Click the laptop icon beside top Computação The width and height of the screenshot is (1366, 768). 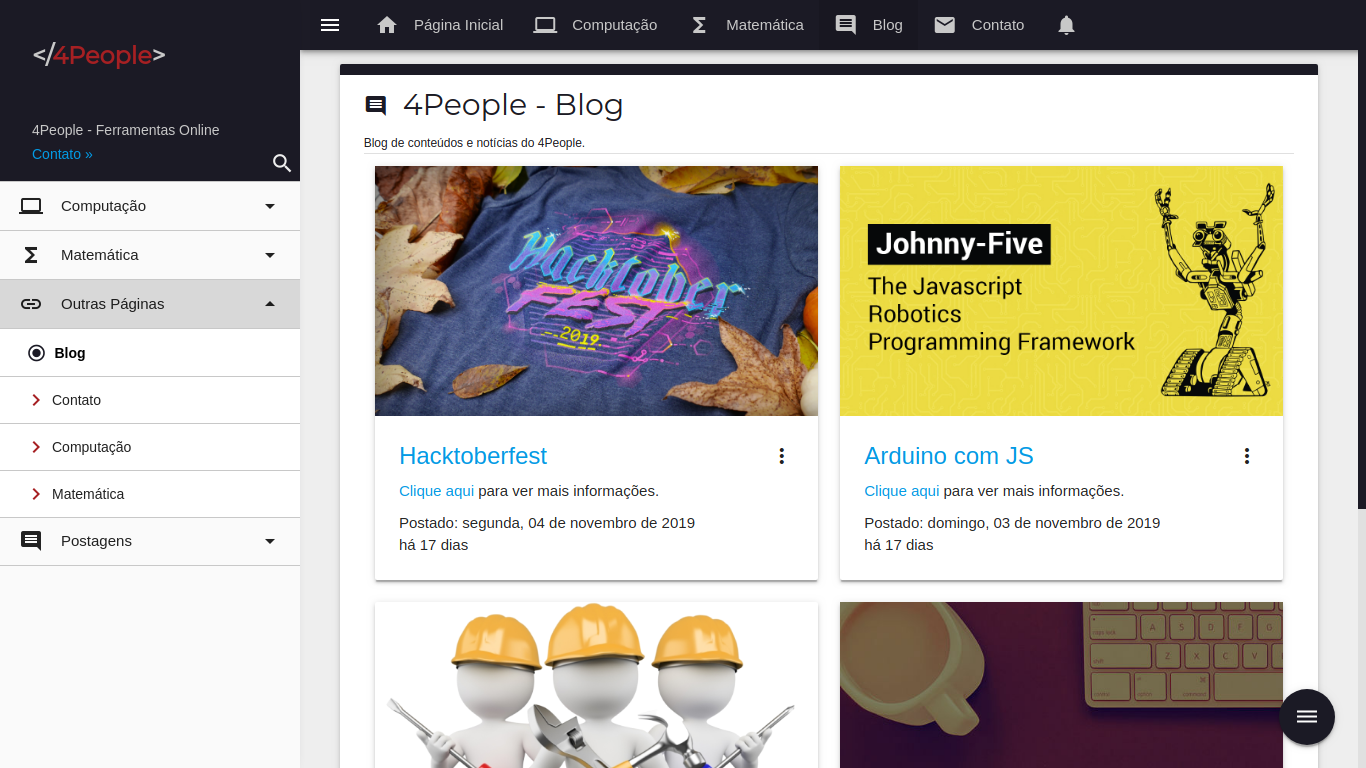click(x=545, y=25)
